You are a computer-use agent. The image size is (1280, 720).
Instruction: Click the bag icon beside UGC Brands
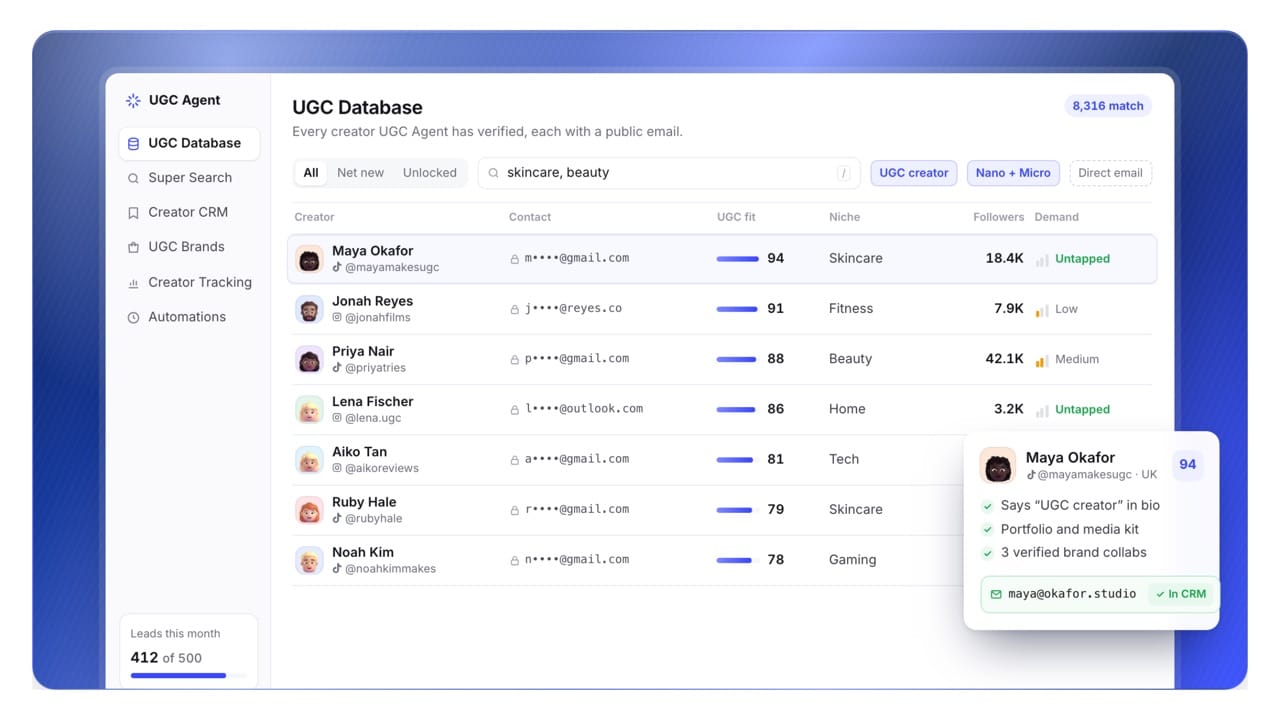[133, 247]
